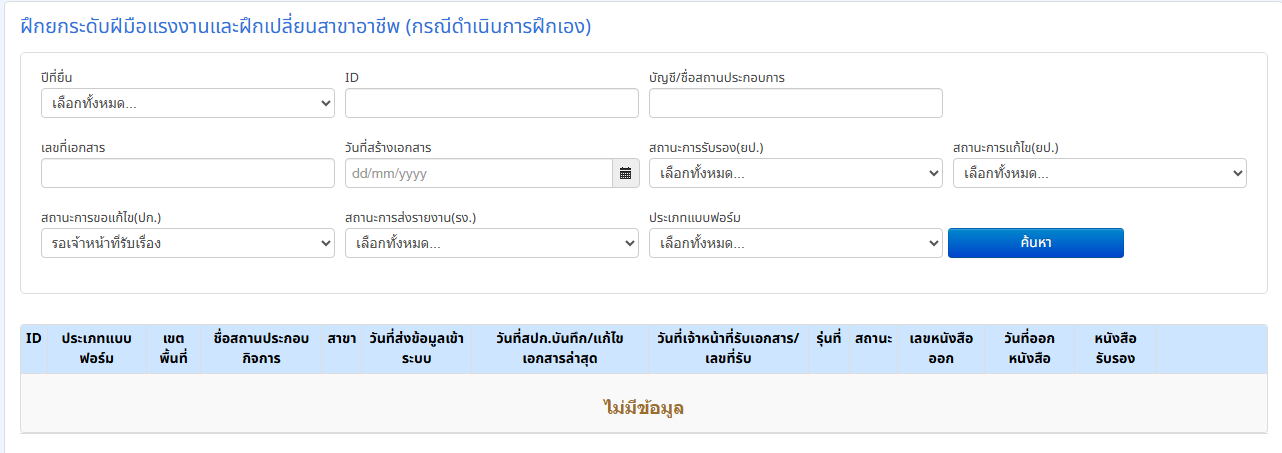Click the ค้นหา search button
The image size is (1282, 453).
(1035, 243)
